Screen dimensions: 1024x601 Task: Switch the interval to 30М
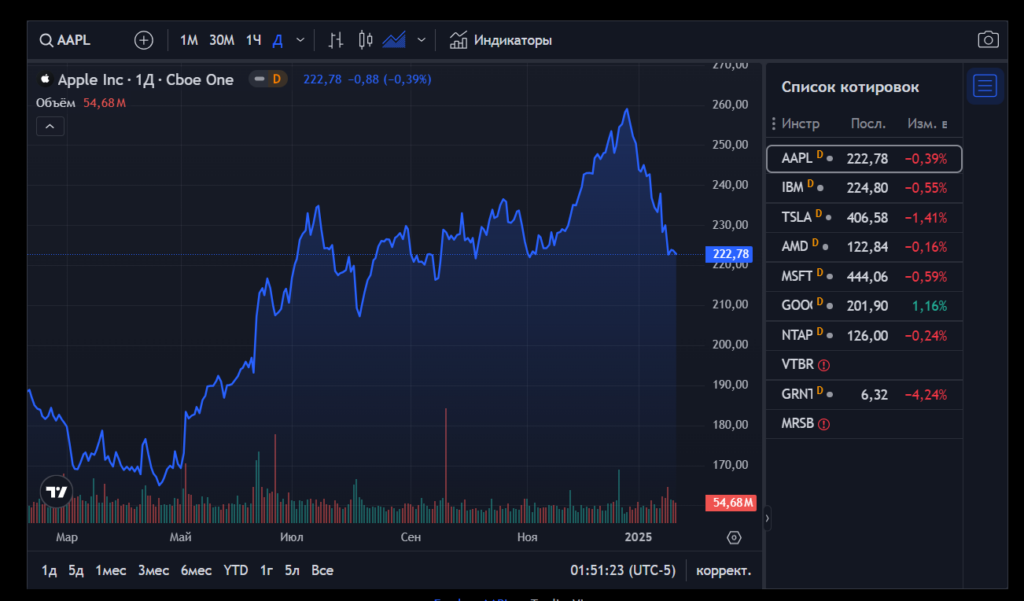tap(221, 40)
